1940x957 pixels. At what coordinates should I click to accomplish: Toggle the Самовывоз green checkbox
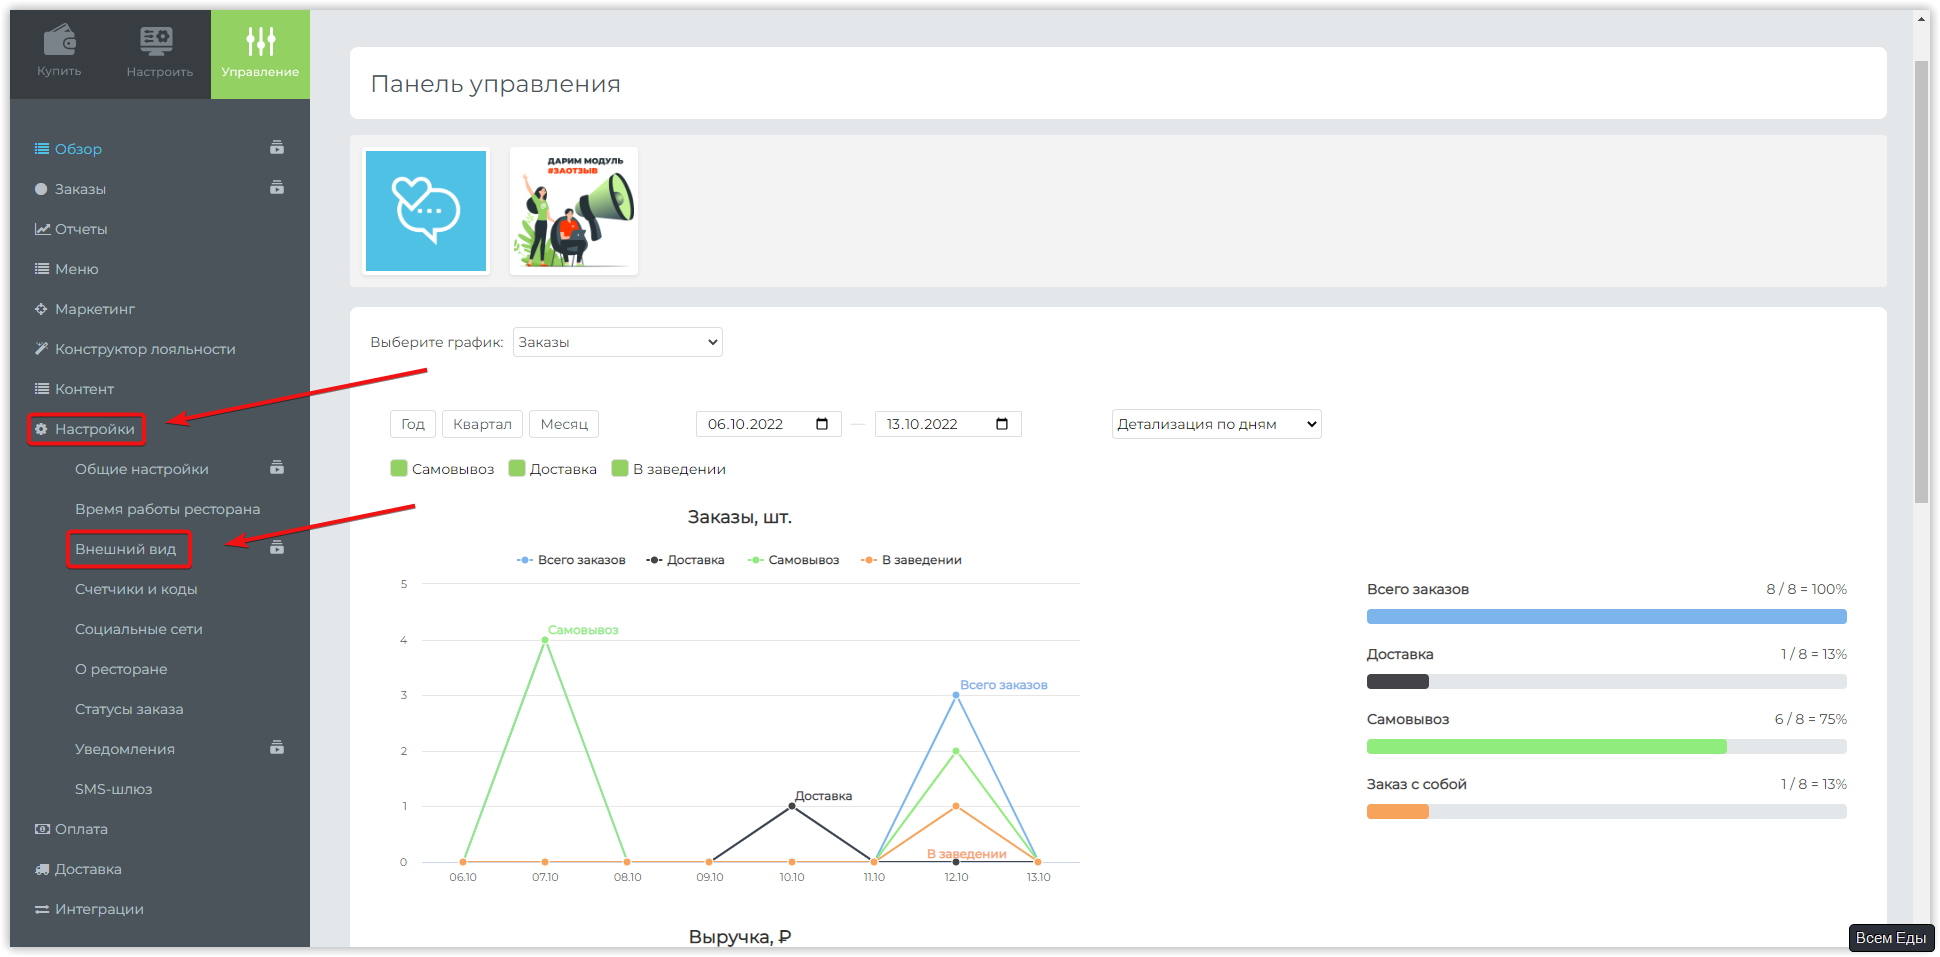(x=399, y=468)
